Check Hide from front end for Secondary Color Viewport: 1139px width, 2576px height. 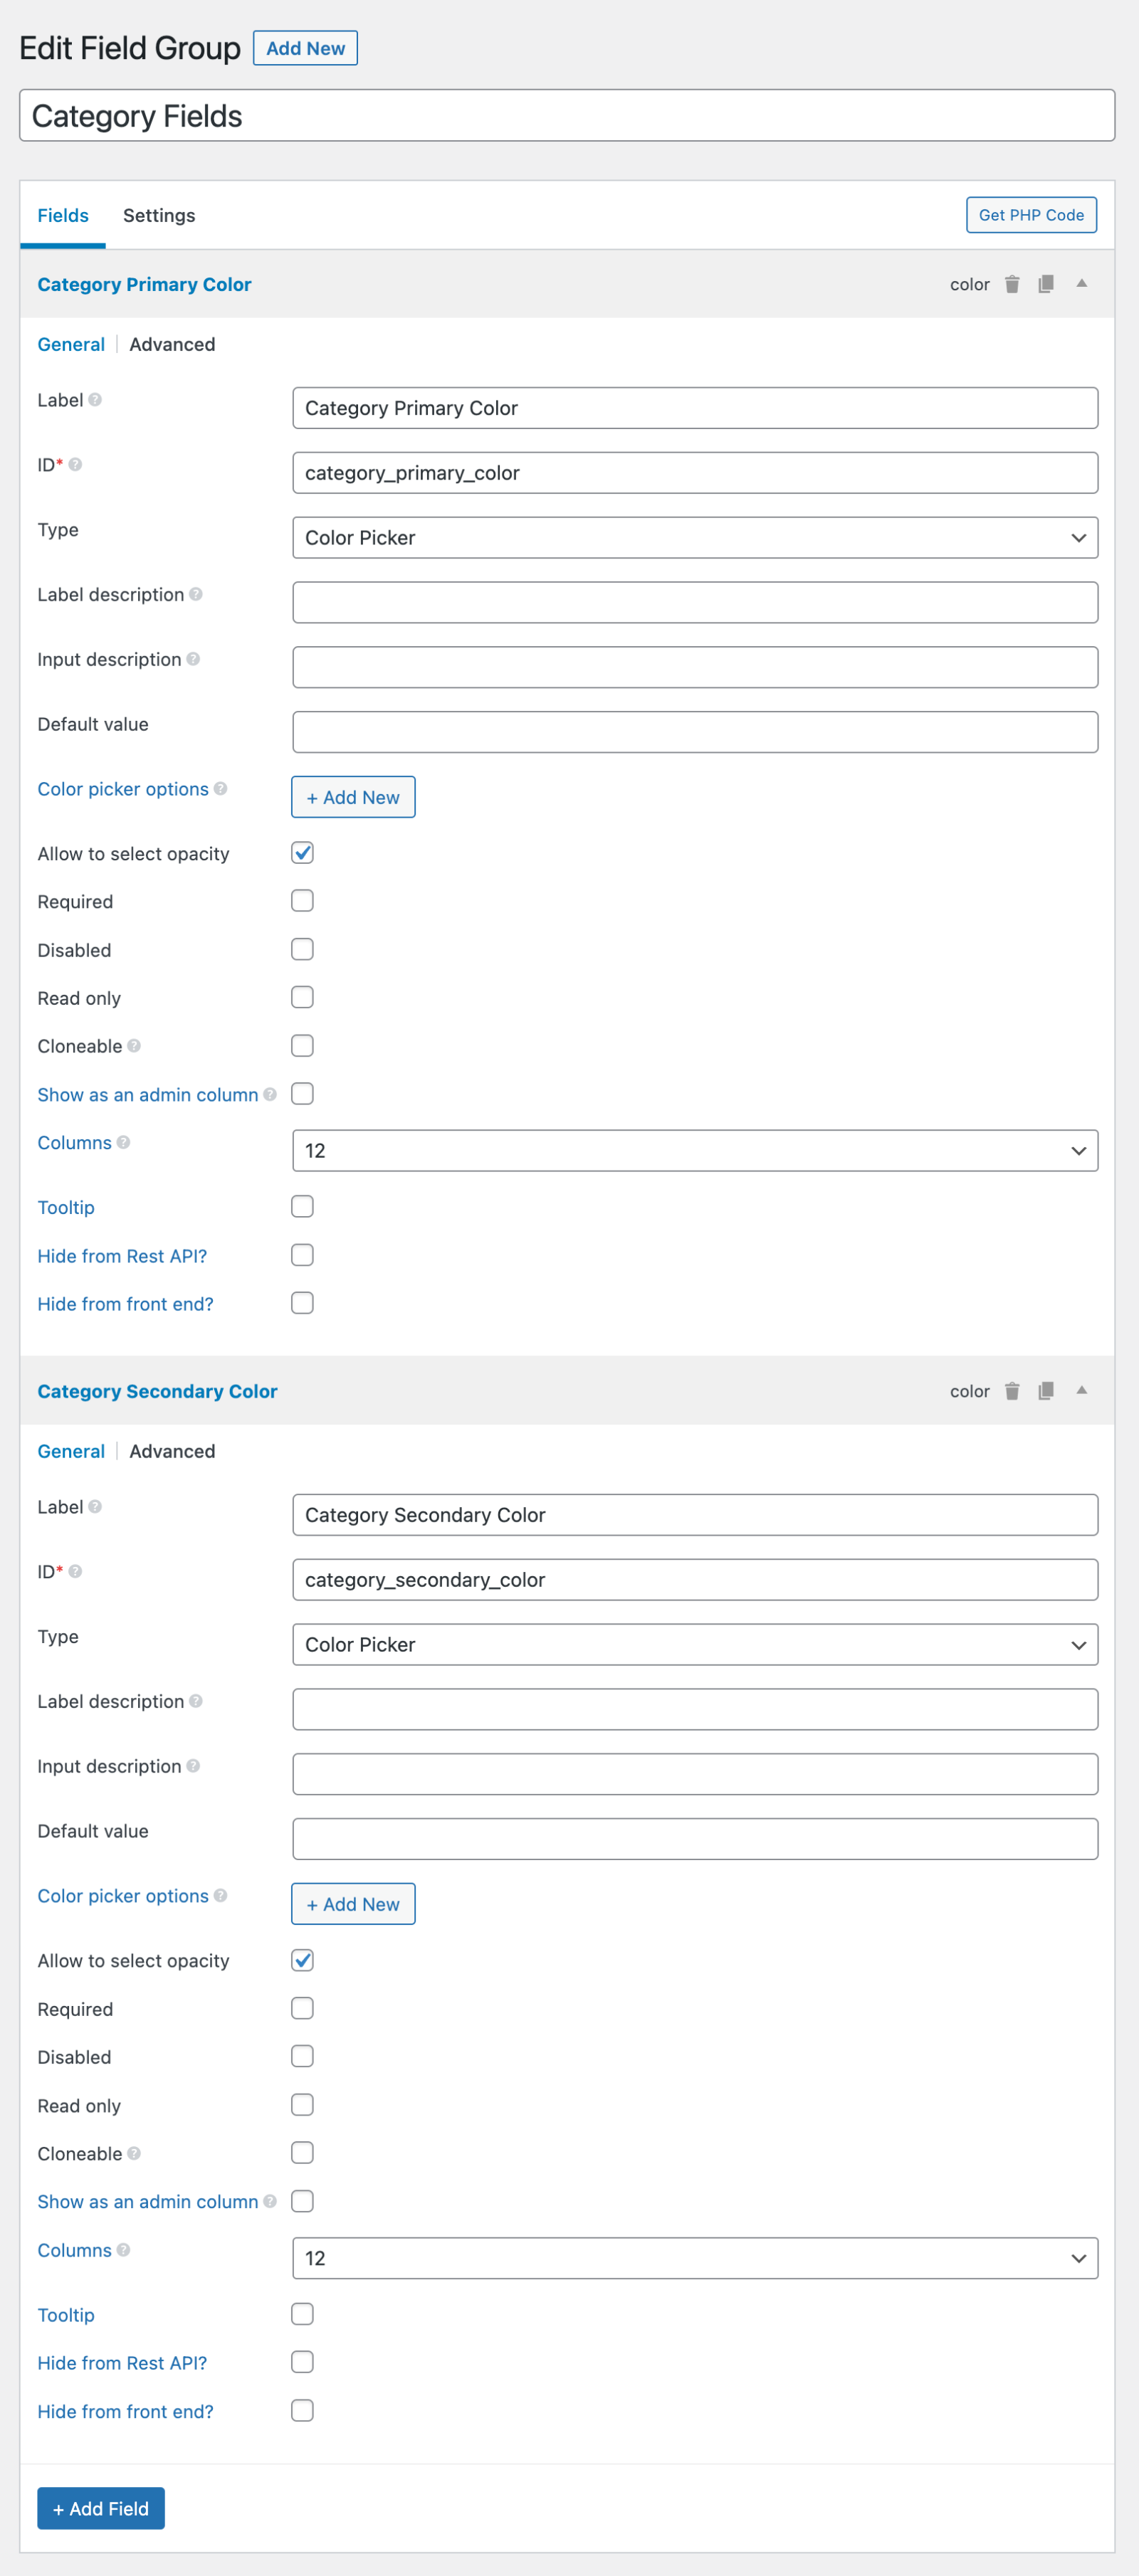[x=302, y=2411]
